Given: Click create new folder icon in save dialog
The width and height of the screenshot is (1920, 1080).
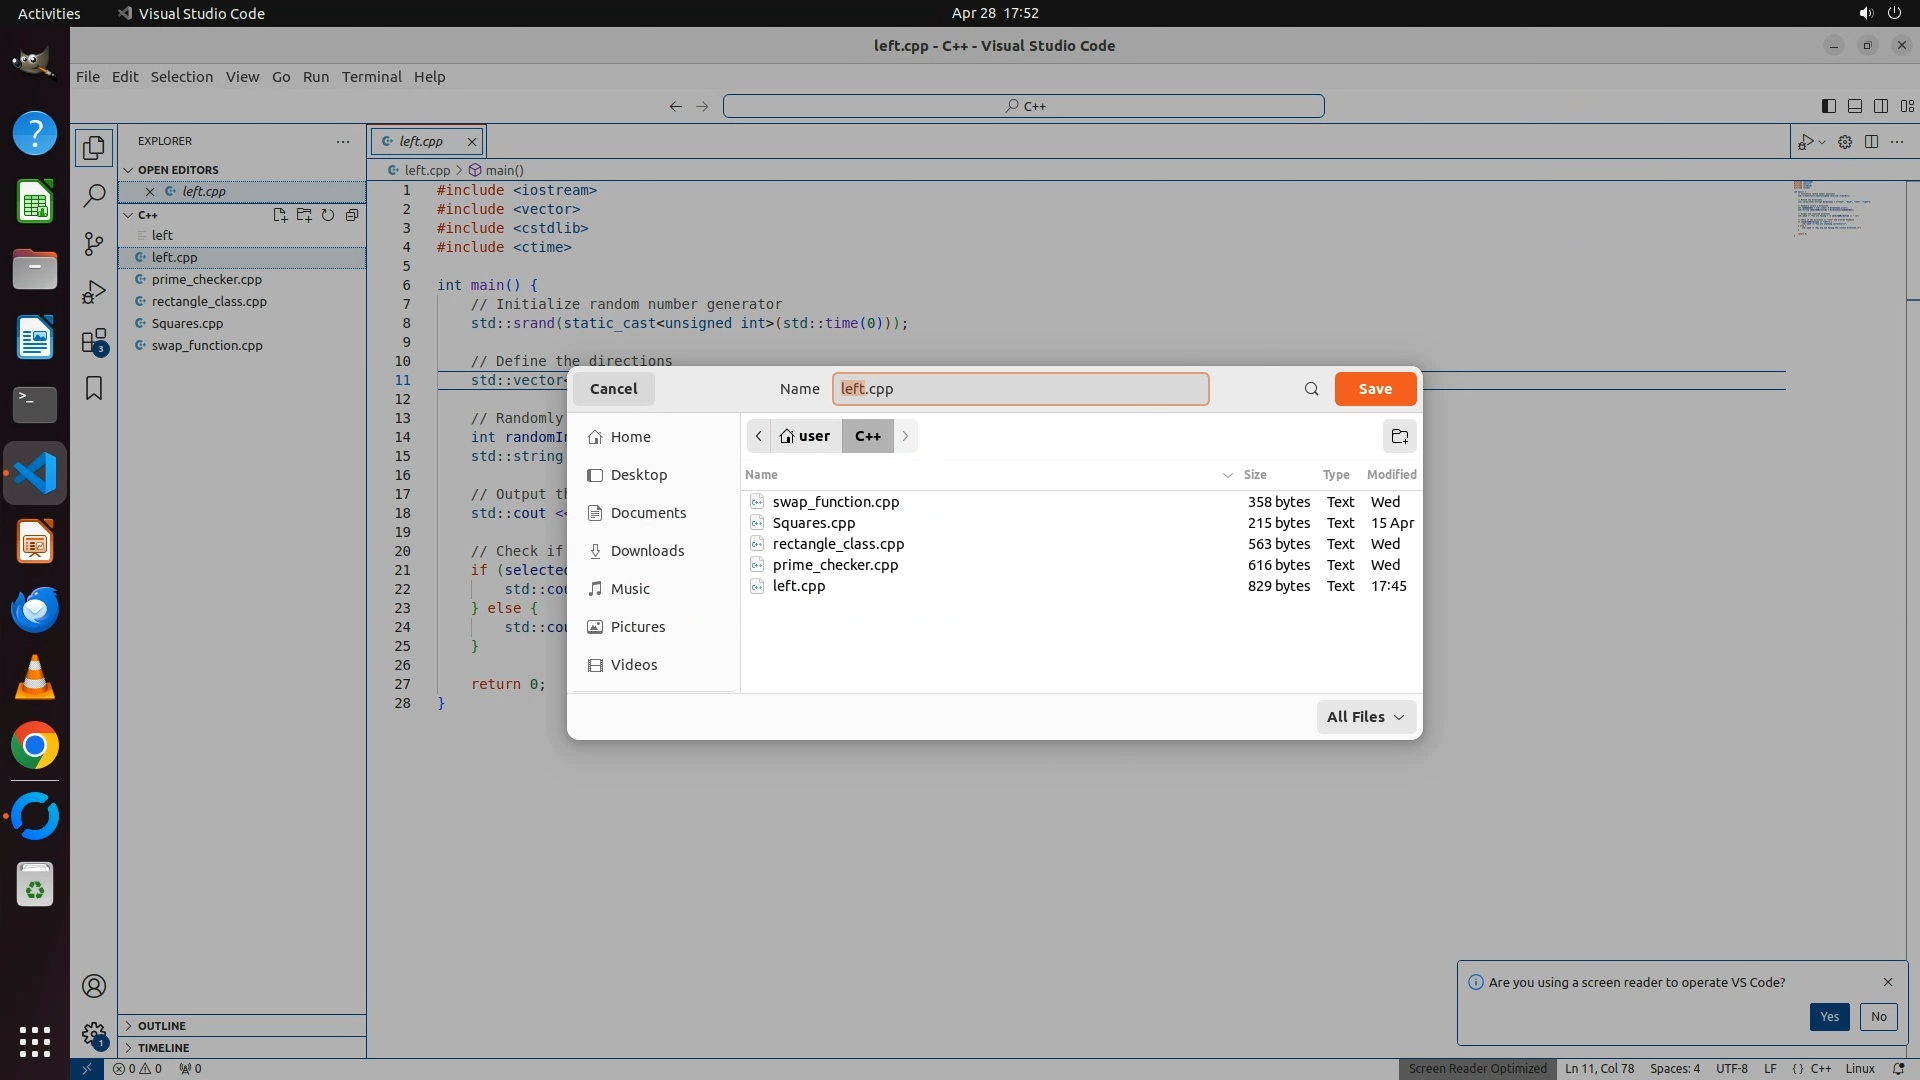Looking at the screenshot, I should tap(1399, 436).
